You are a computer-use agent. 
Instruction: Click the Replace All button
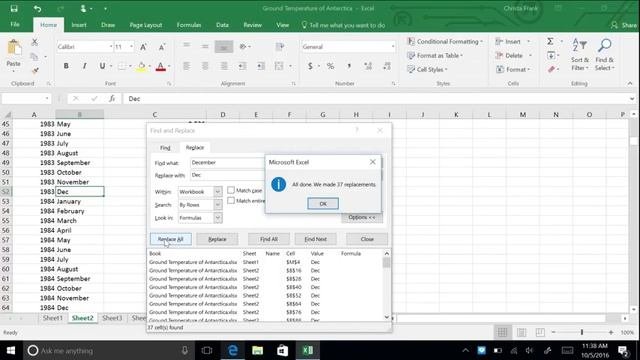tap(170, 239)
